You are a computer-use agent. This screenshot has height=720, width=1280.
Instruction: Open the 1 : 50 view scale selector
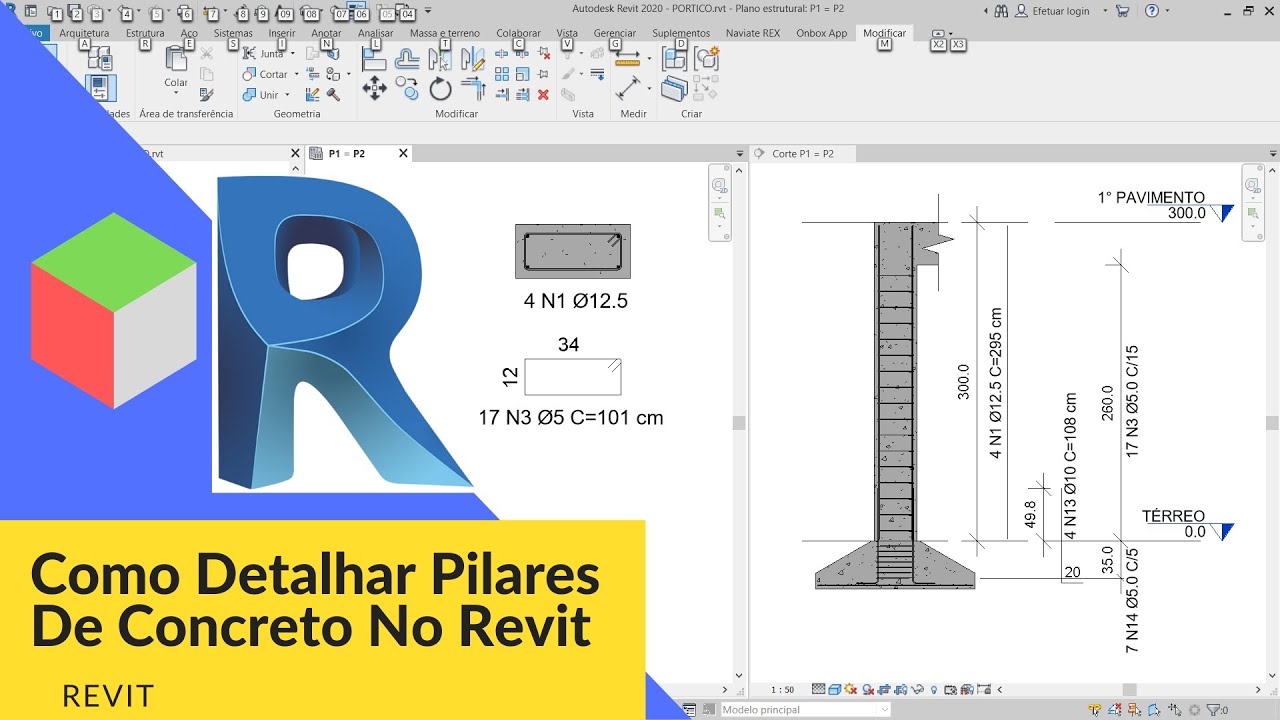(783, 690)
